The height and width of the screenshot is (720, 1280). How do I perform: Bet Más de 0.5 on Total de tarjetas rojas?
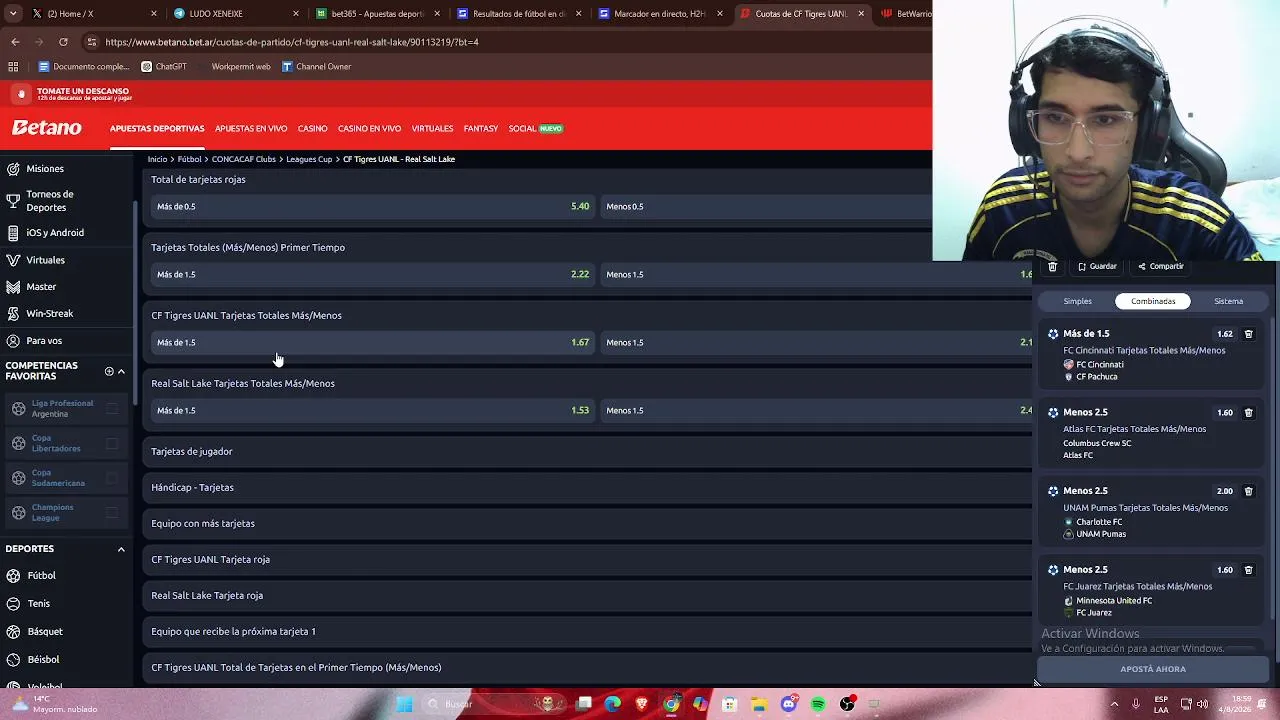pyautogui.click(x=373, y=206)
